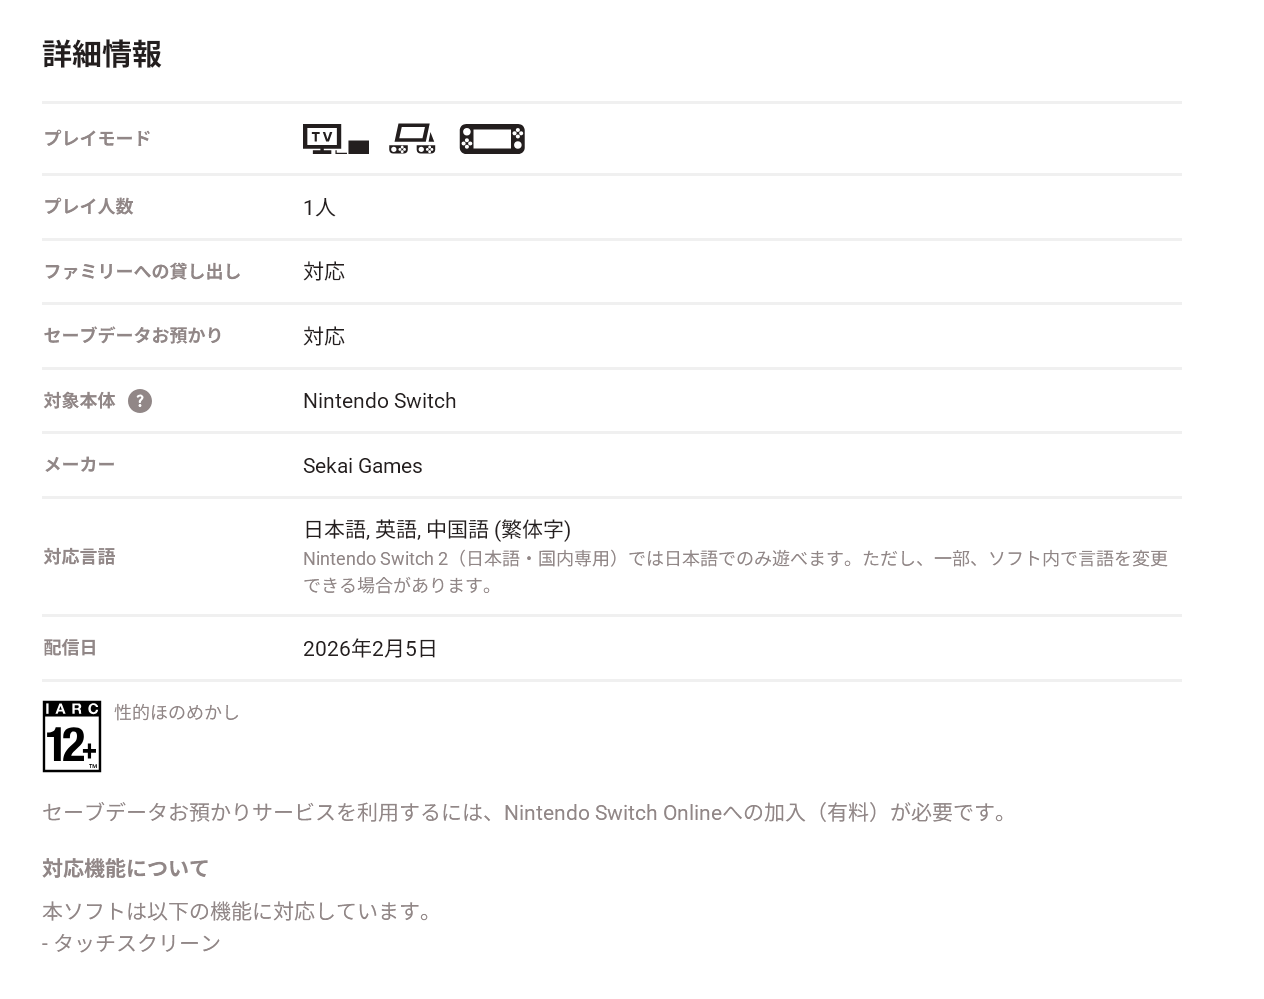
Task: Select 対応 value in セーブデータお預かり row
Action: (x=324, y=337)
